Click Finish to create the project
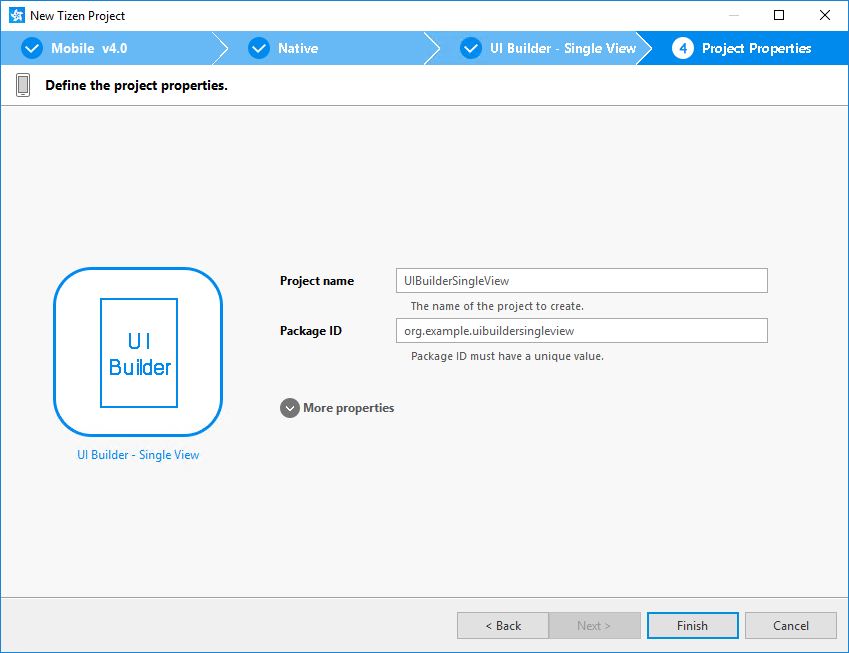The image size is (849, 653). pyautogui.click(x=692, y=625)
